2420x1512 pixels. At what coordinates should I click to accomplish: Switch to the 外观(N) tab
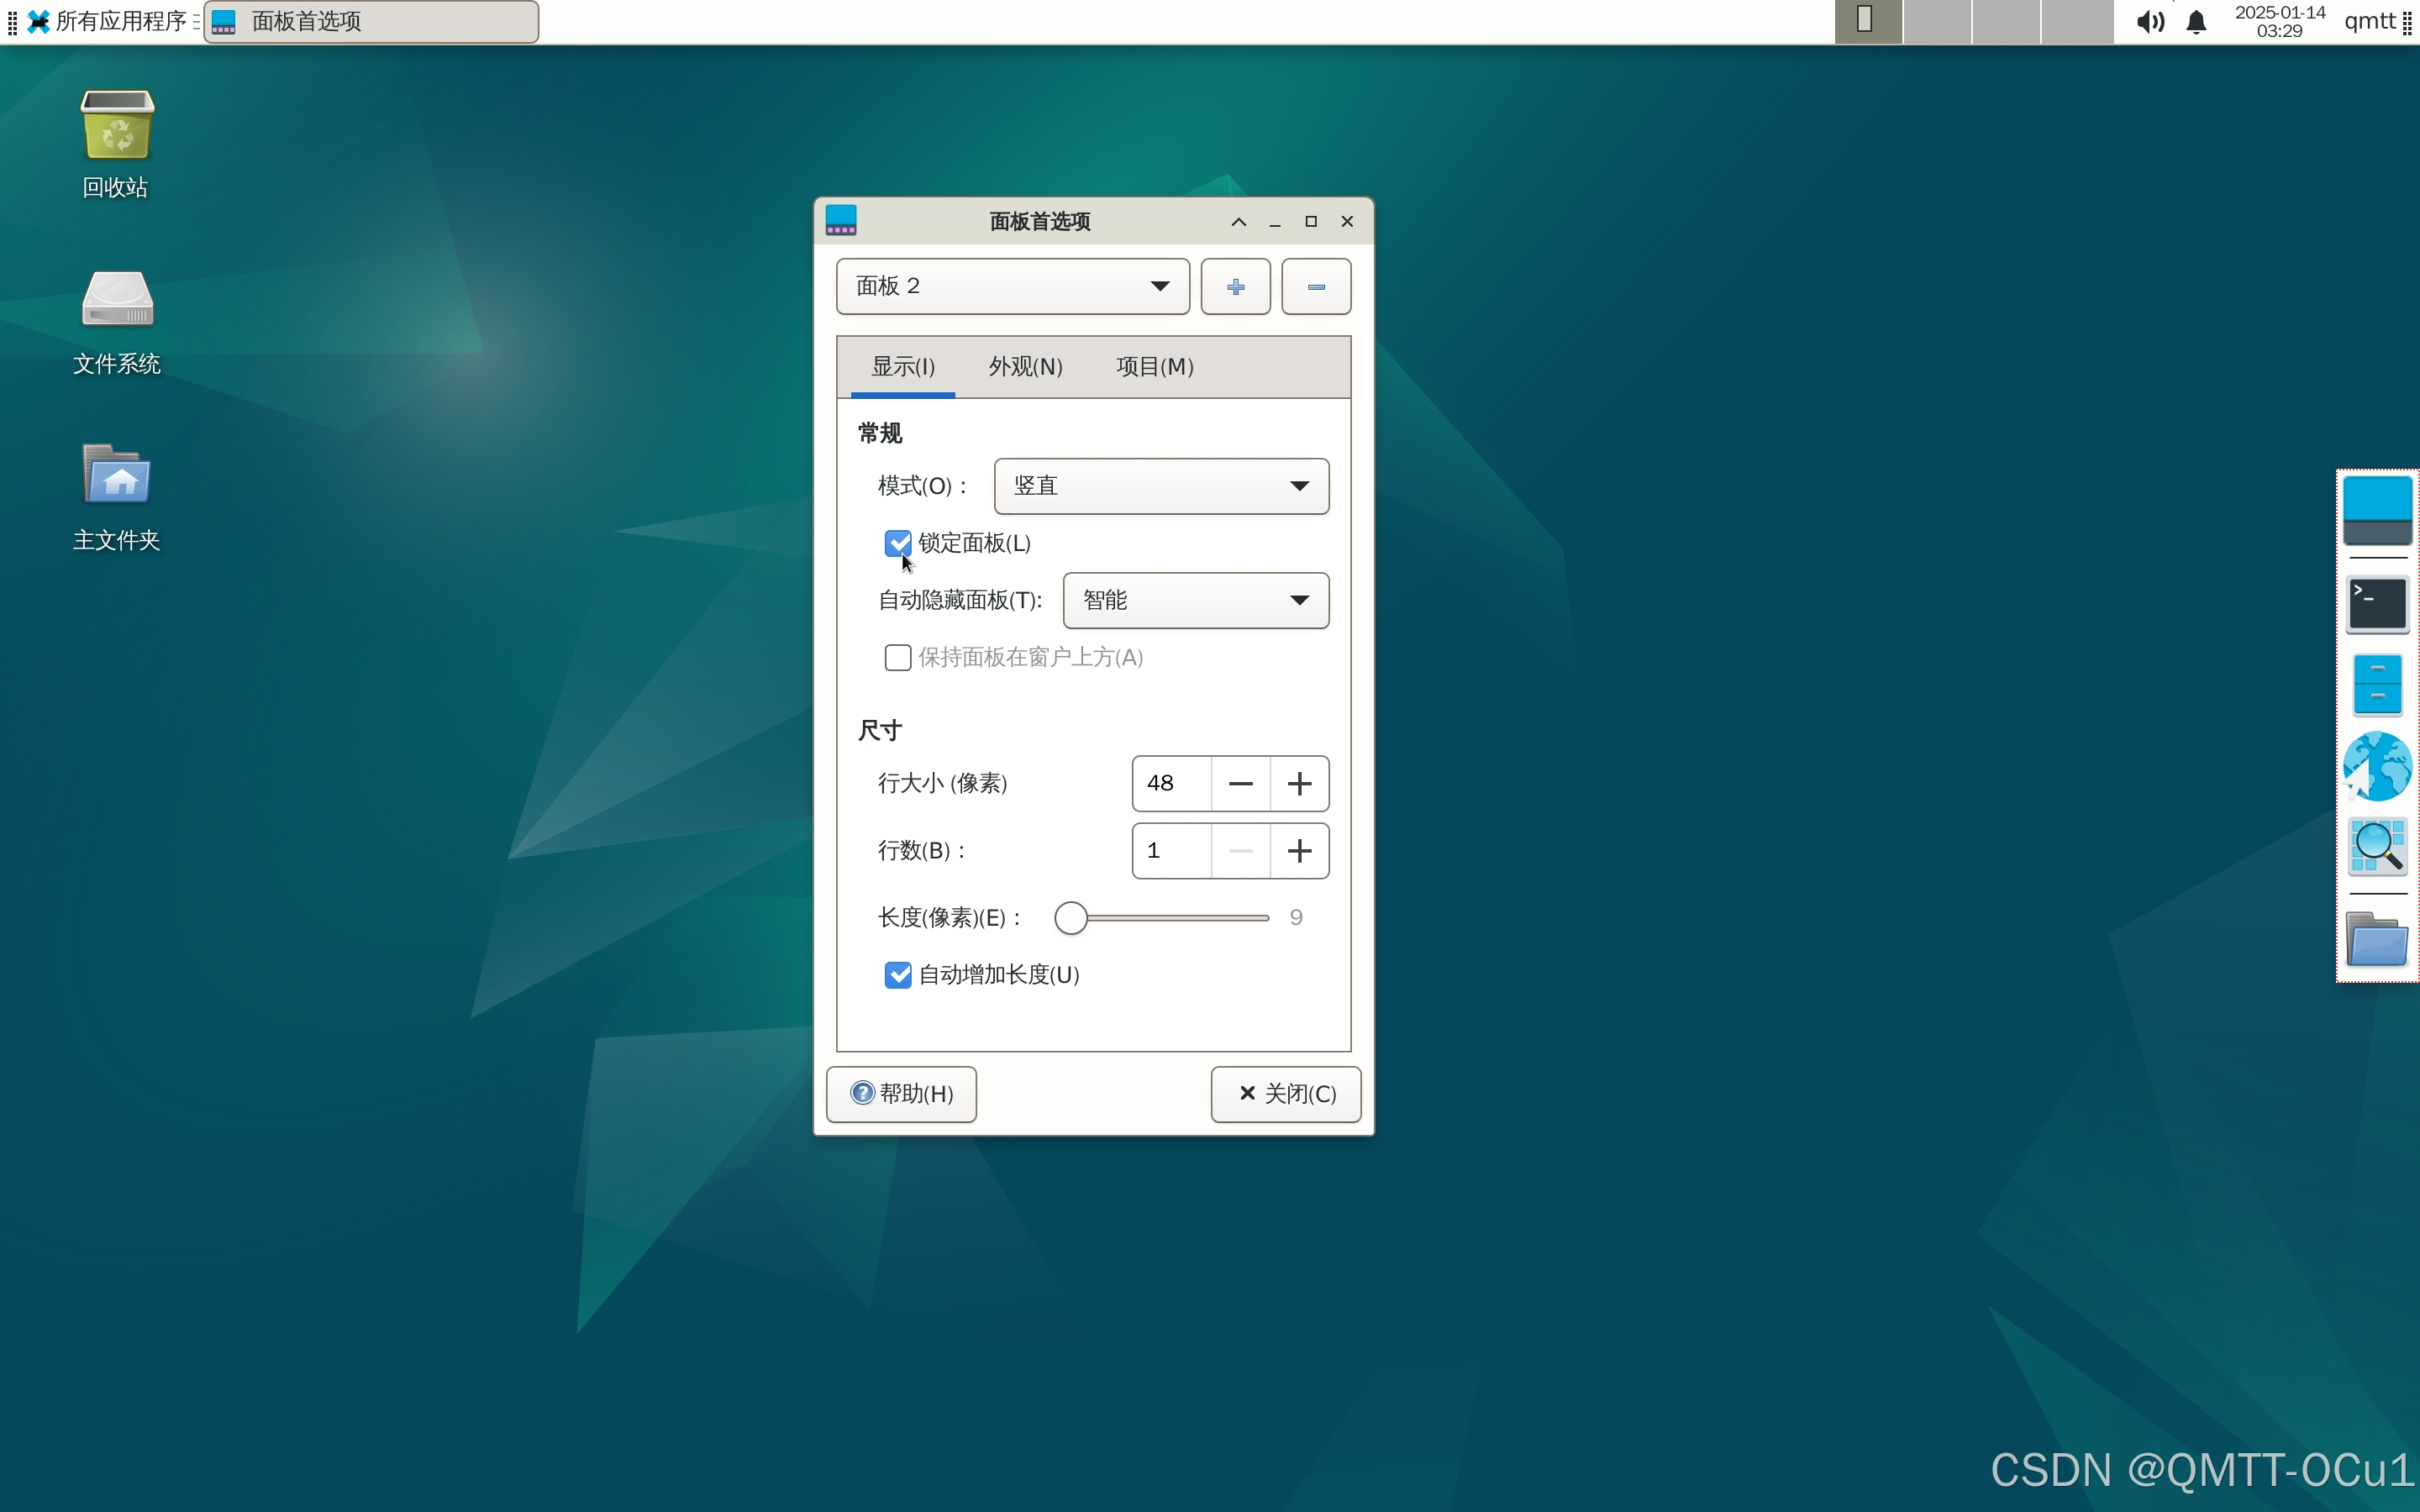[1025, 367]
